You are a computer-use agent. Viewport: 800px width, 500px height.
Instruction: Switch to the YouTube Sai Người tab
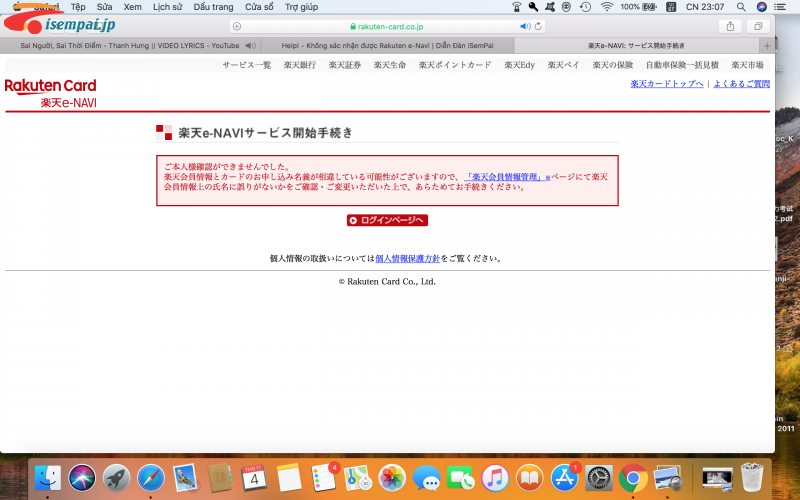(130, 45)
